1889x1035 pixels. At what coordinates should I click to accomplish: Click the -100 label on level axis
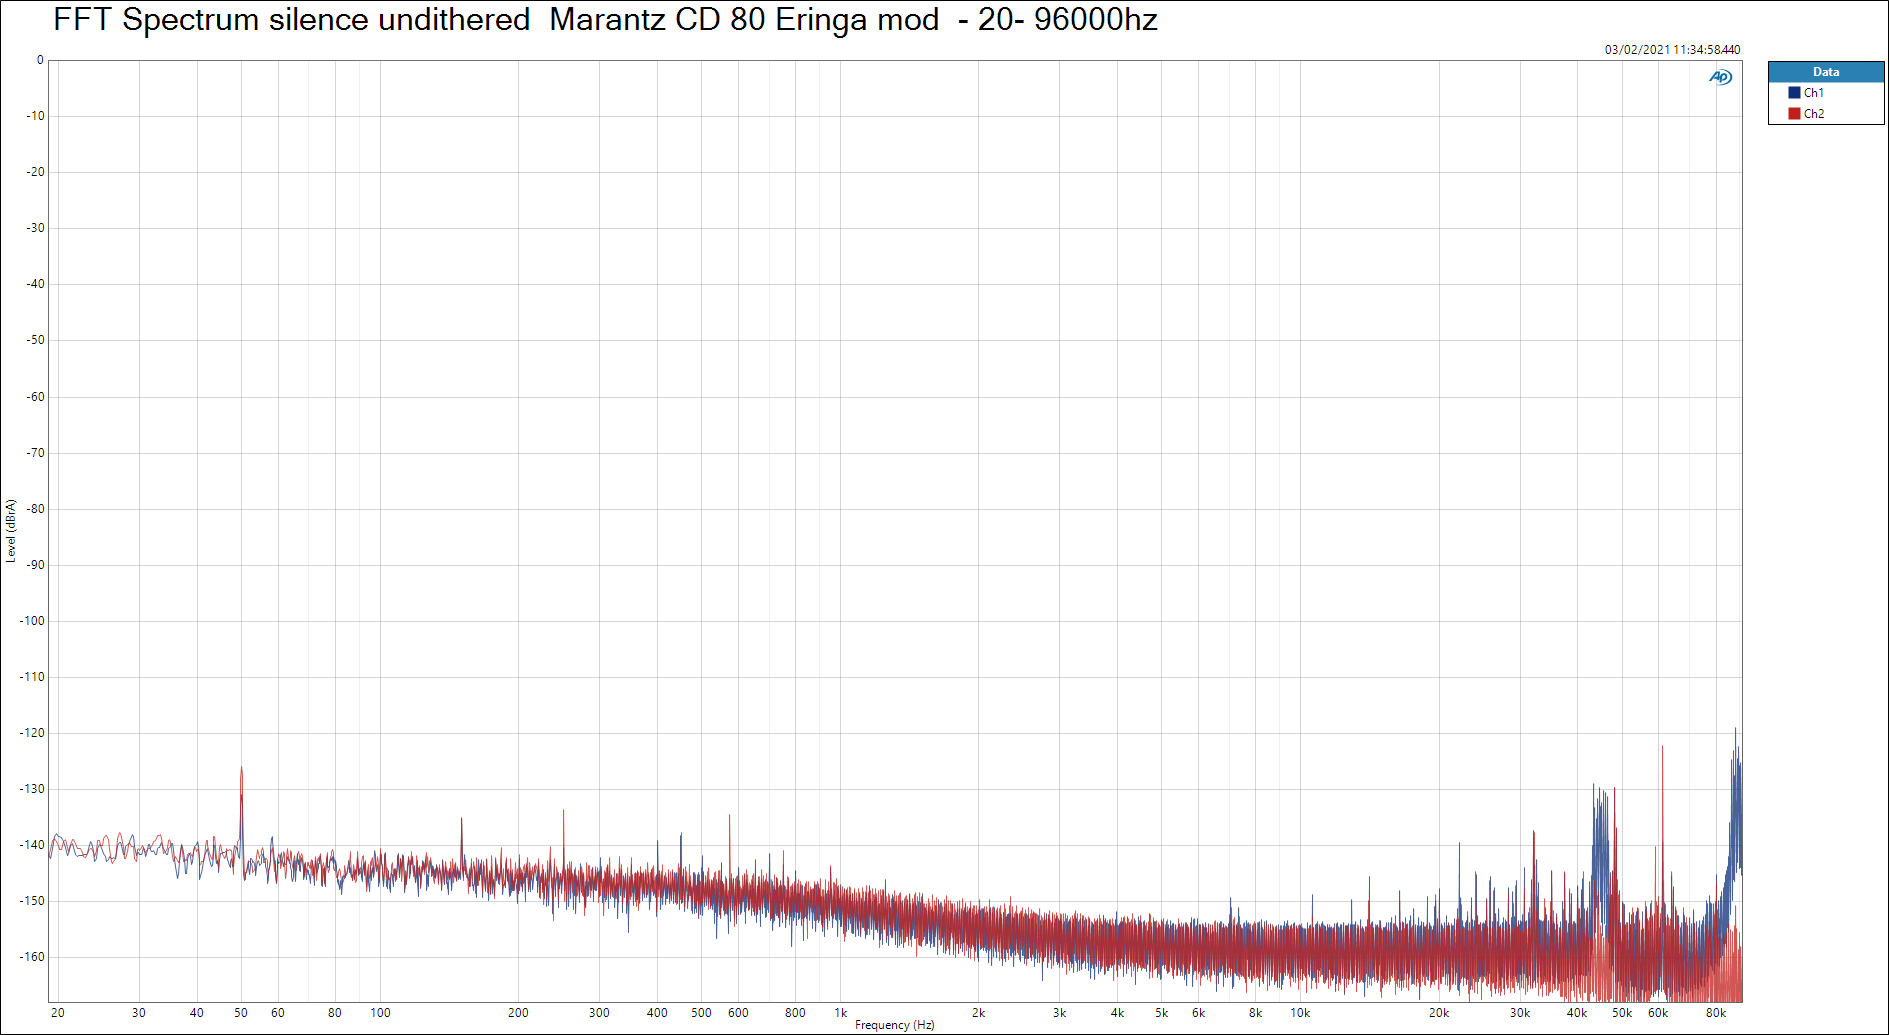(x=33, y=621)
